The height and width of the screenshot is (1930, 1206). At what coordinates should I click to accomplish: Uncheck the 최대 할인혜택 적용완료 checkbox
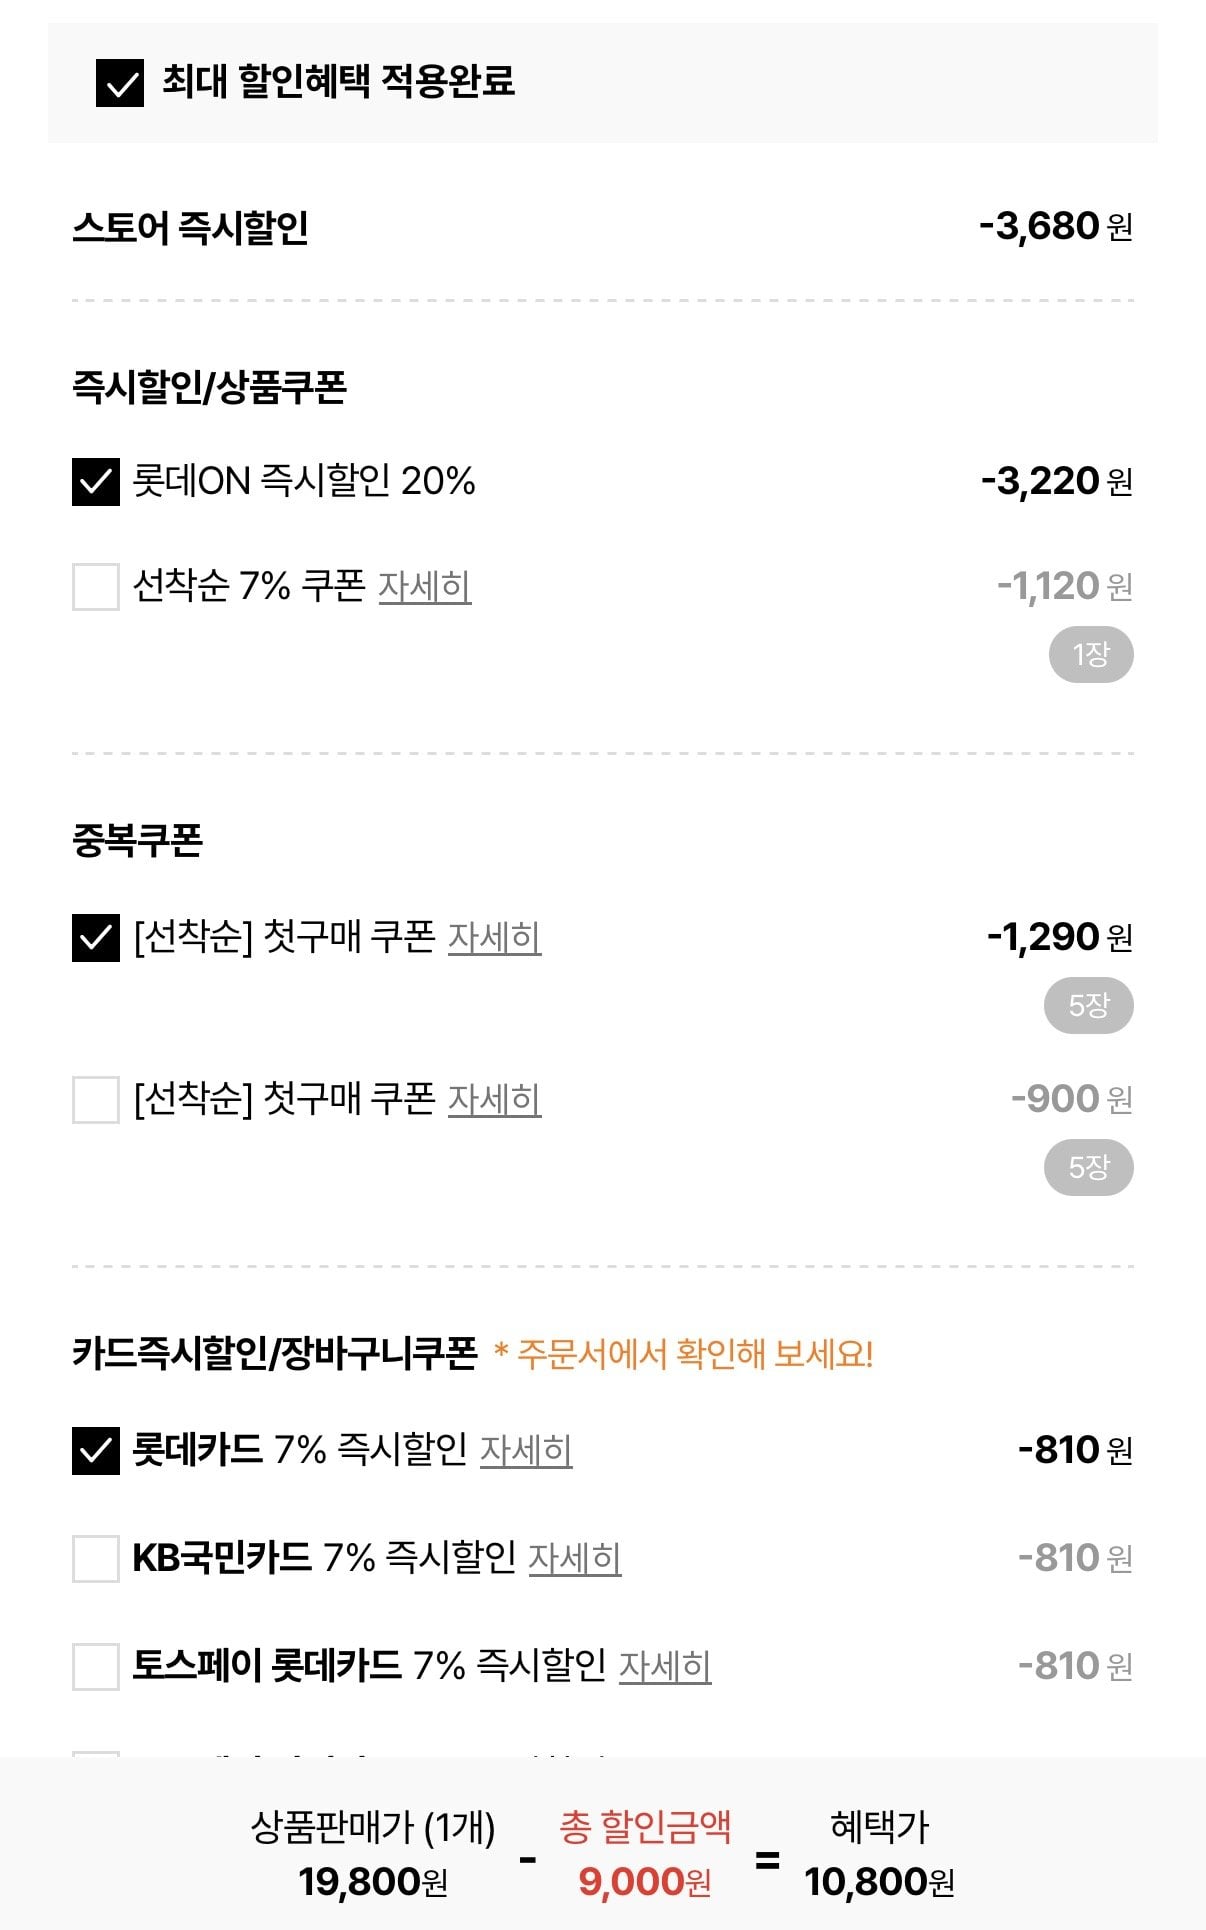(120, 82)
